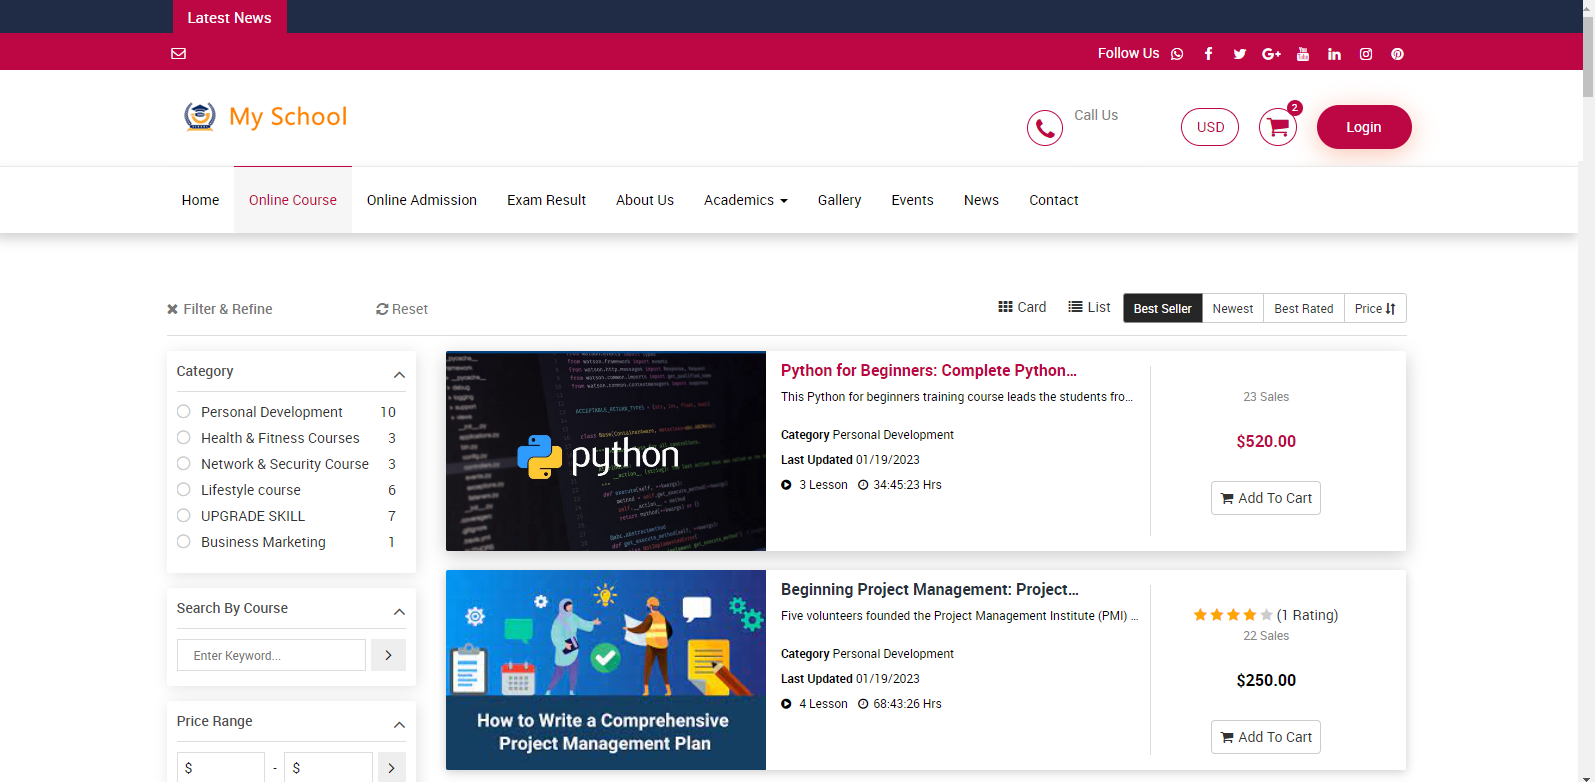Viewport: 1595px width, 782px height.
Task: Collapse the Category filter panel
Action: [x=399, y=374]
